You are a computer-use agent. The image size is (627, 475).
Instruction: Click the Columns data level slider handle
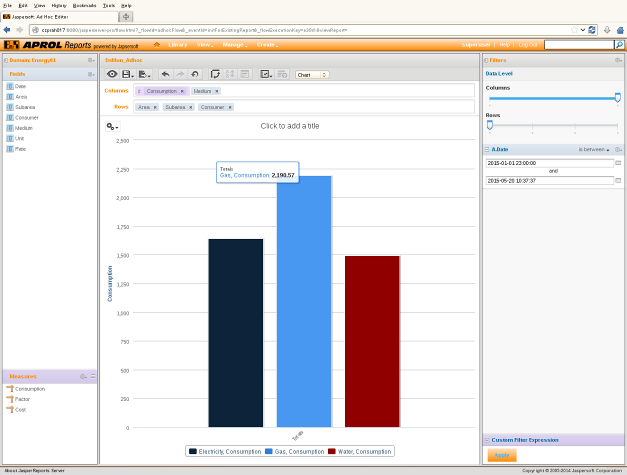tap(617, 97)
